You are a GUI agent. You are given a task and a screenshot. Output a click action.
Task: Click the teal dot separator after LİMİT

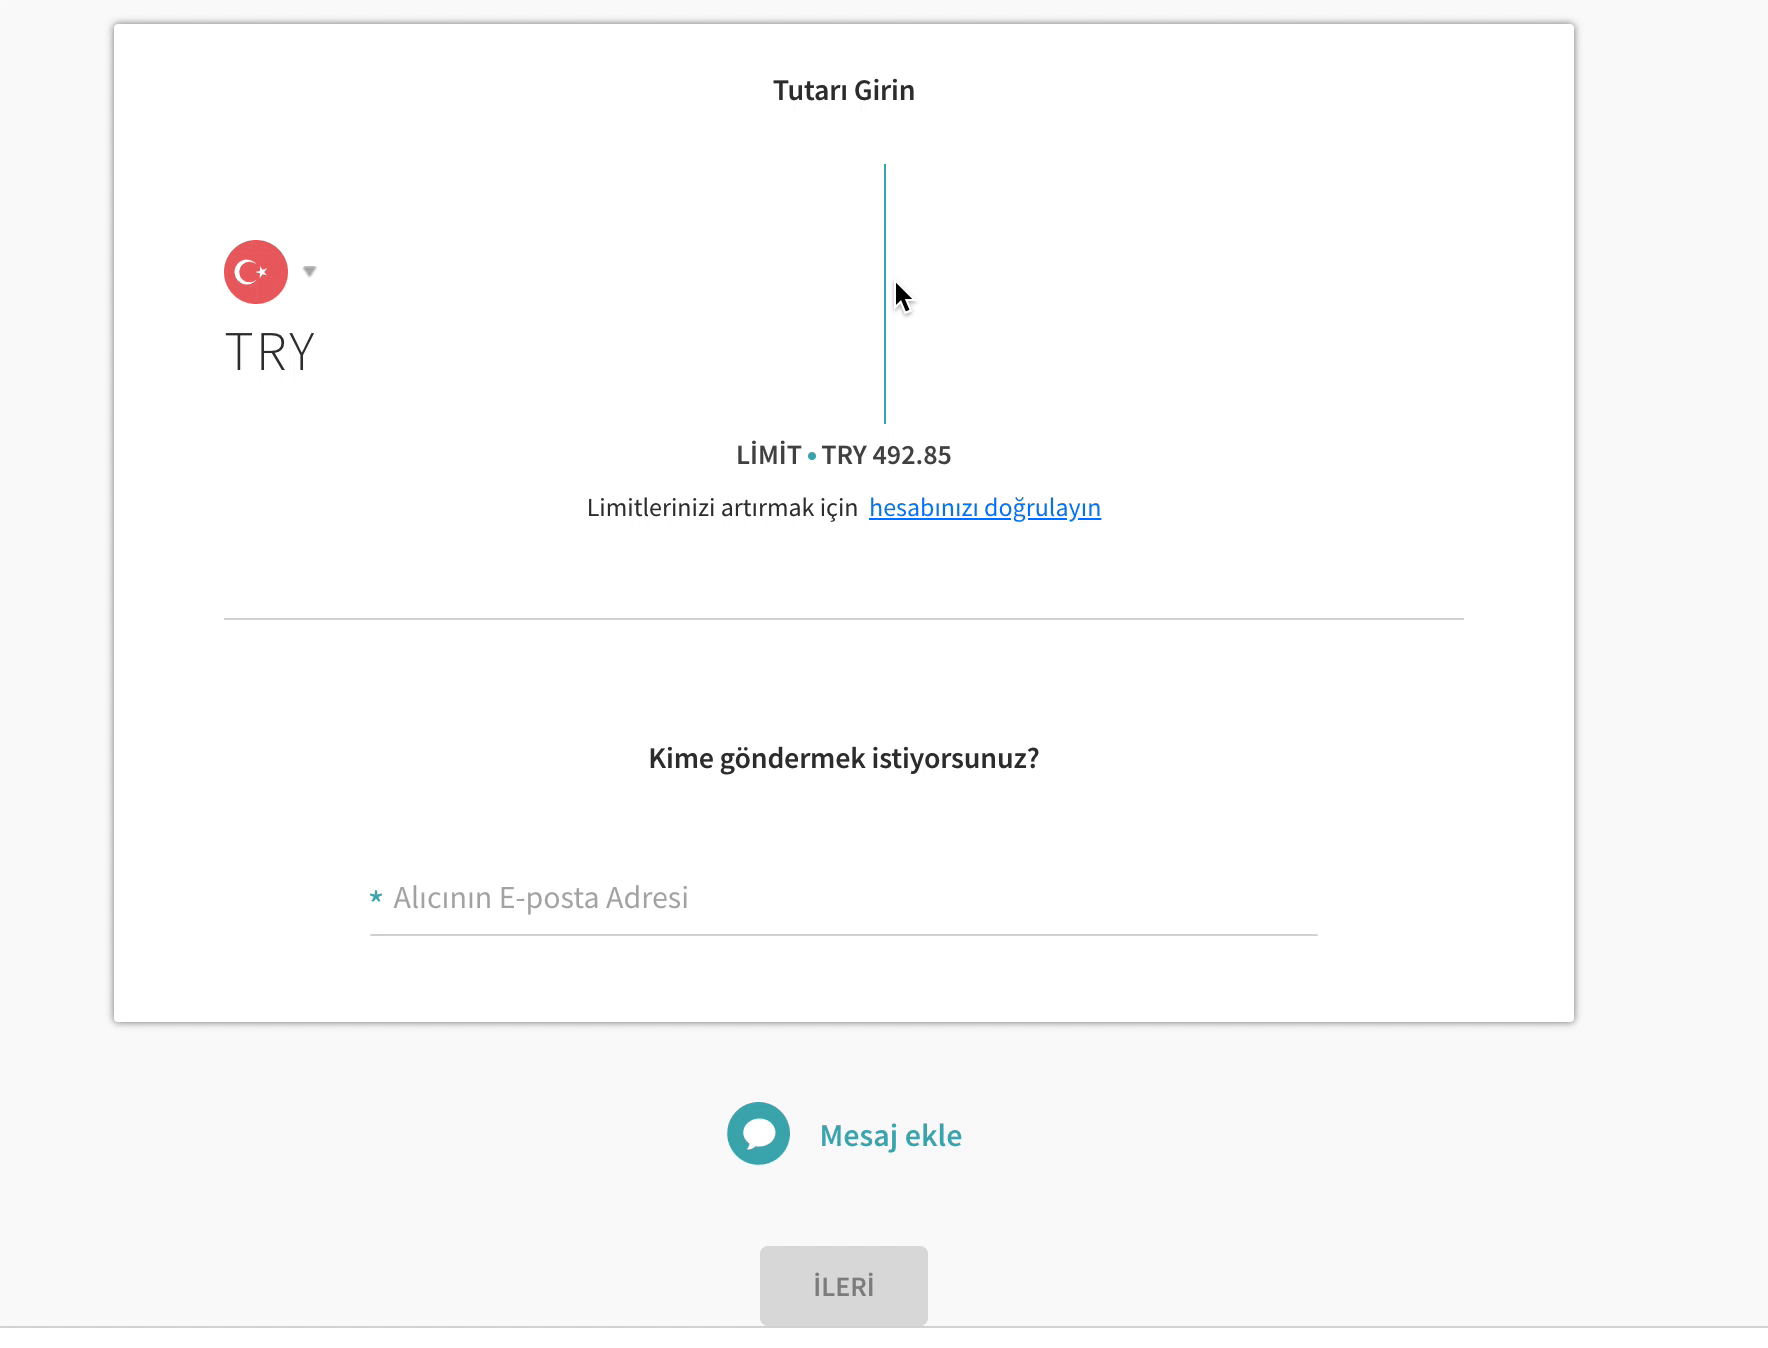coord(812,456)
